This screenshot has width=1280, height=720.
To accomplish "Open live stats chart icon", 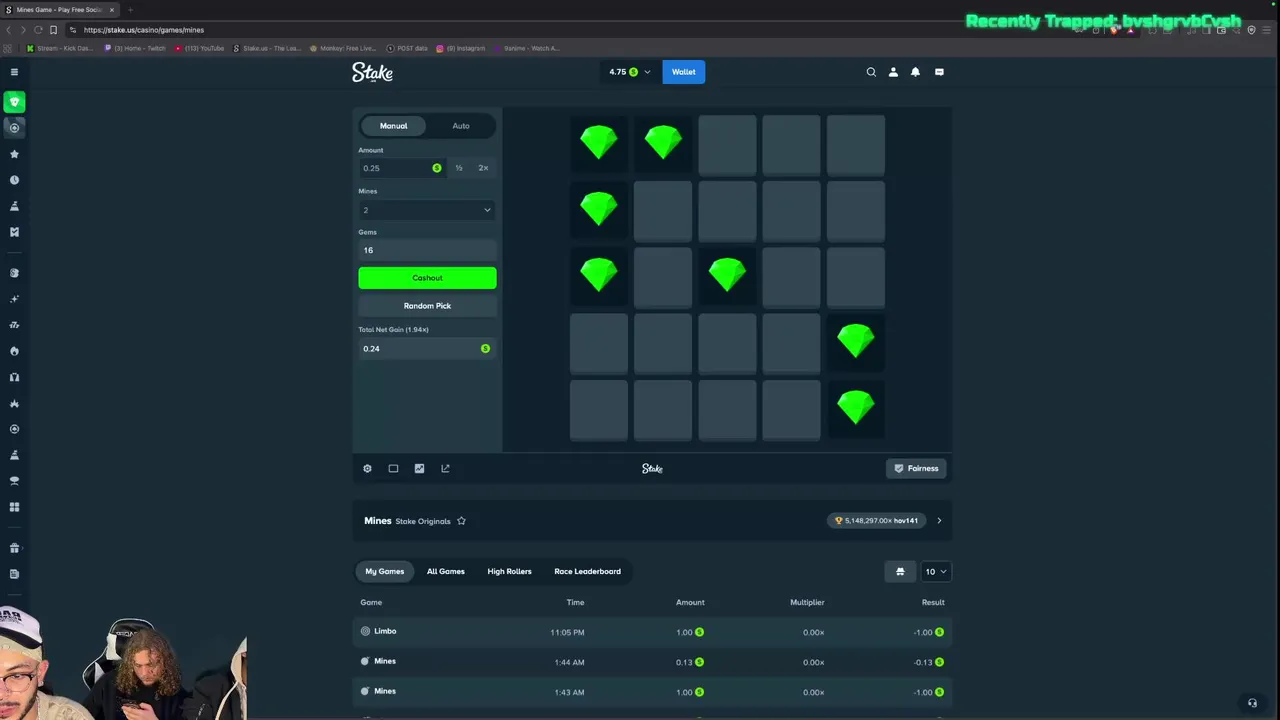I will tap(419, 468).
